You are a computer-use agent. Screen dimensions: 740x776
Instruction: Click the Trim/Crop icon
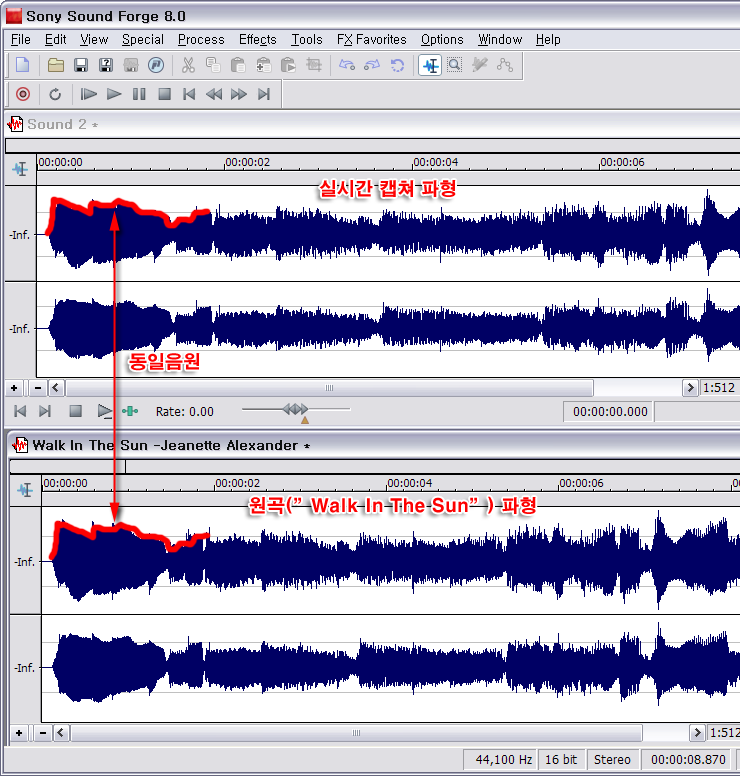[x=314, y=65]
